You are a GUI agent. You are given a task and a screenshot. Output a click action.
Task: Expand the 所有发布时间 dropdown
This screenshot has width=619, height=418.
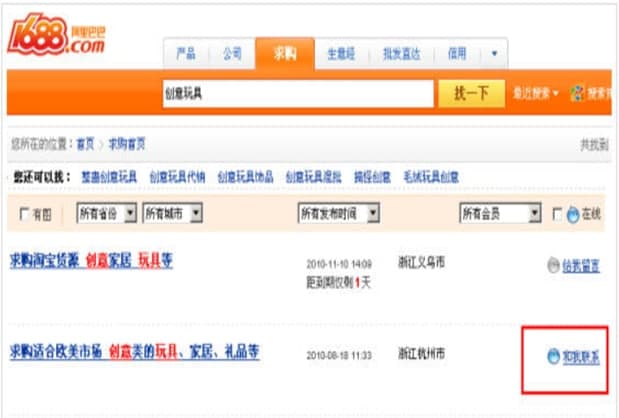pos(339,213)
